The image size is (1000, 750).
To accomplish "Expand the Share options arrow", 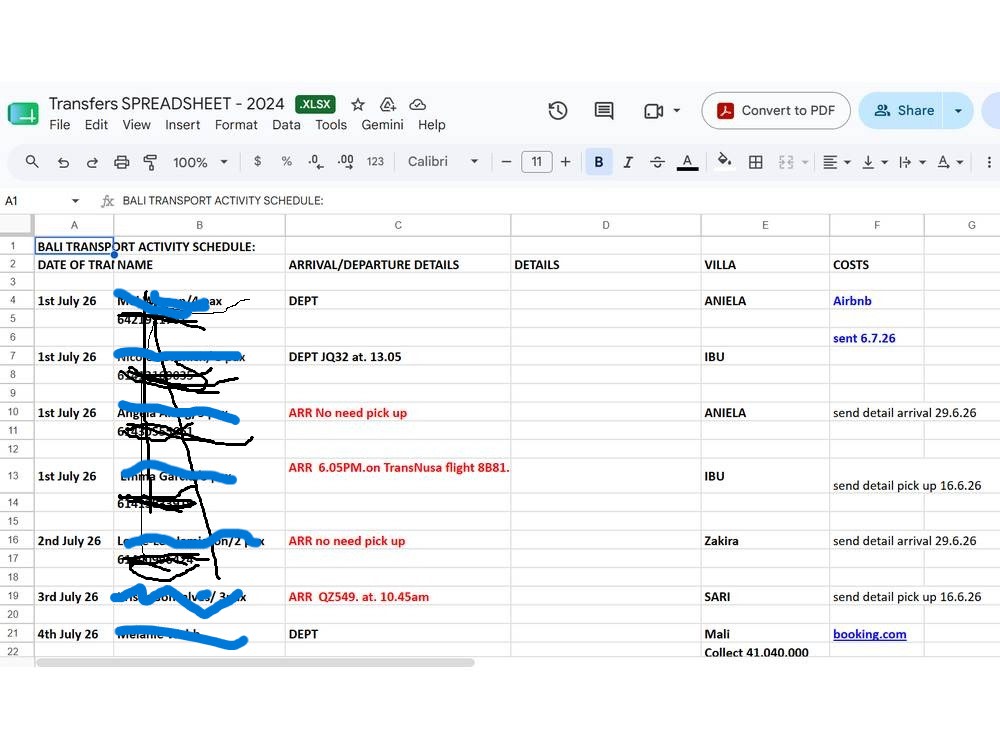I will pos(958,111).
